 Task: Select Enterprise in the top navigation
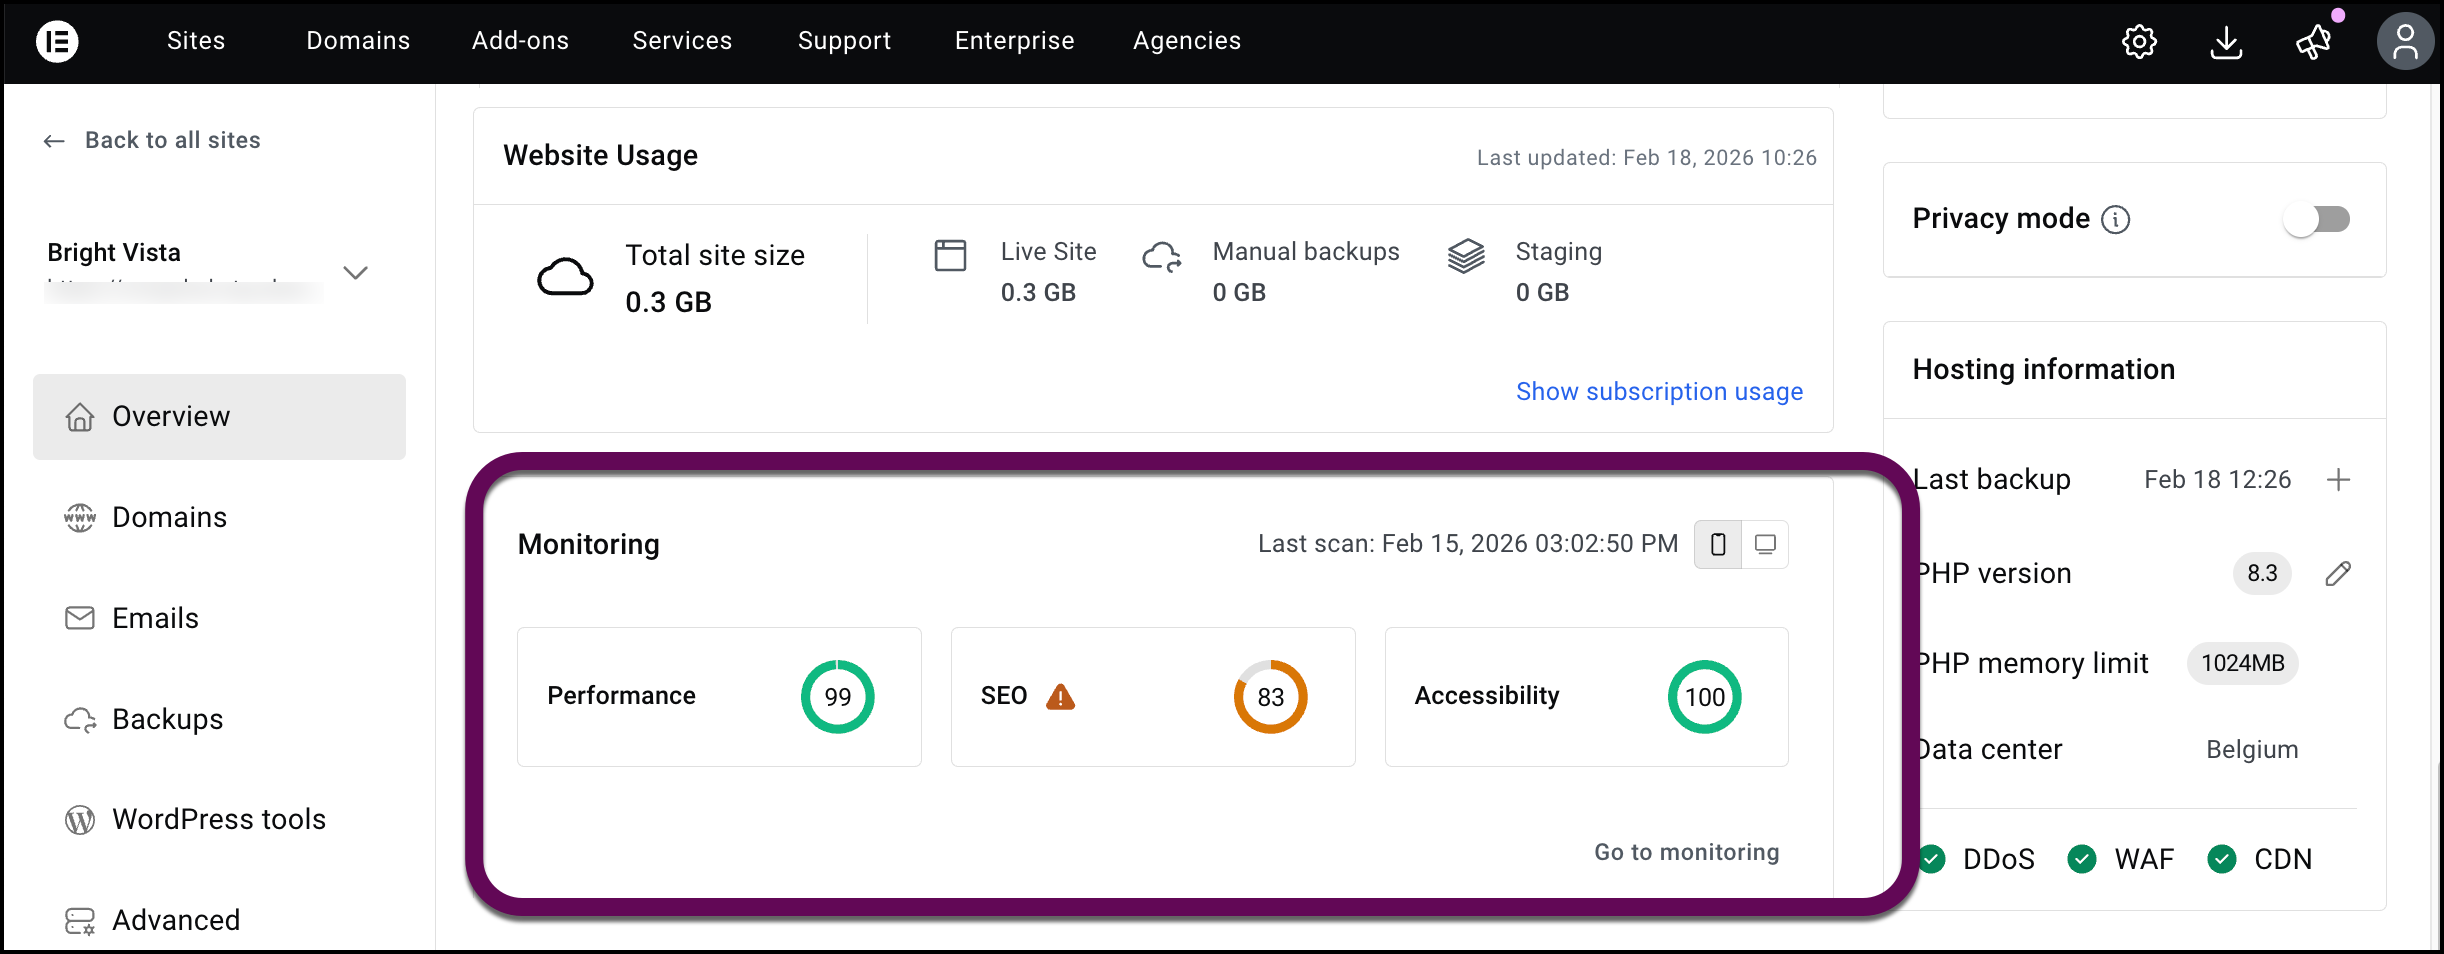click(1014, 41)
